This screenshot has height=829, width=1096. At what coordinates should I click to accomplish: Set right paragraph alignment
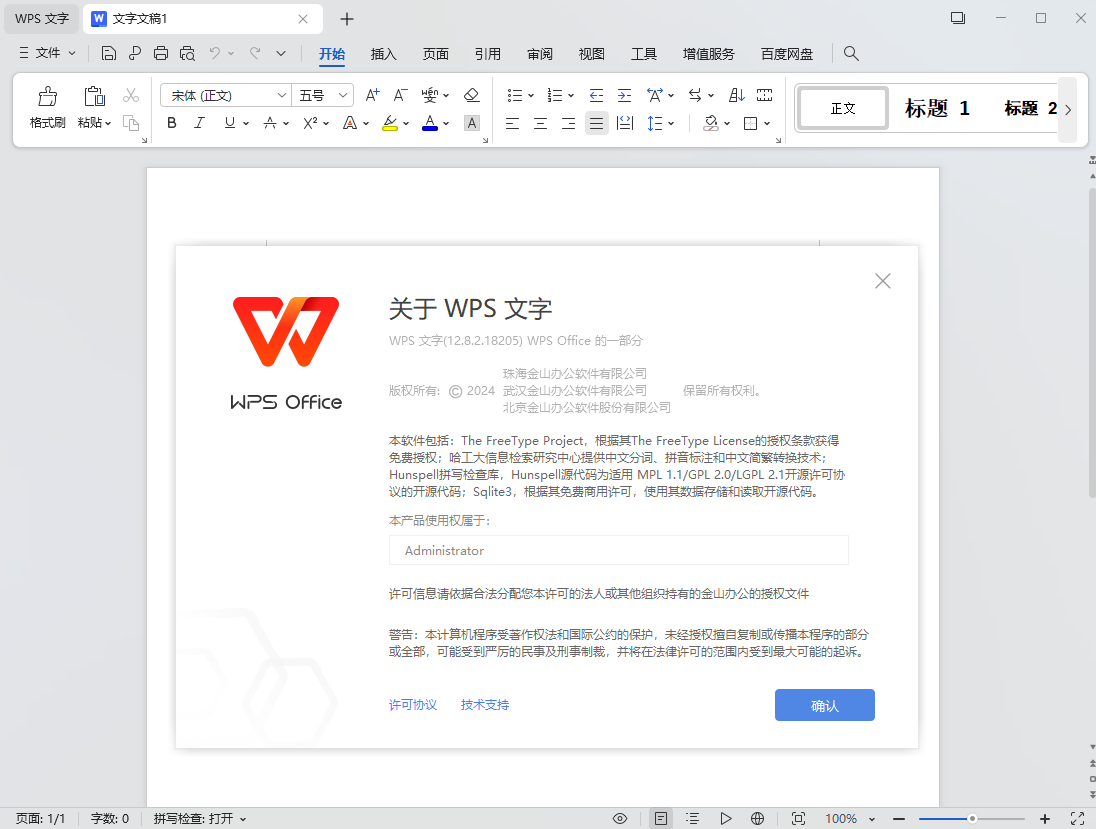[568, 124]
